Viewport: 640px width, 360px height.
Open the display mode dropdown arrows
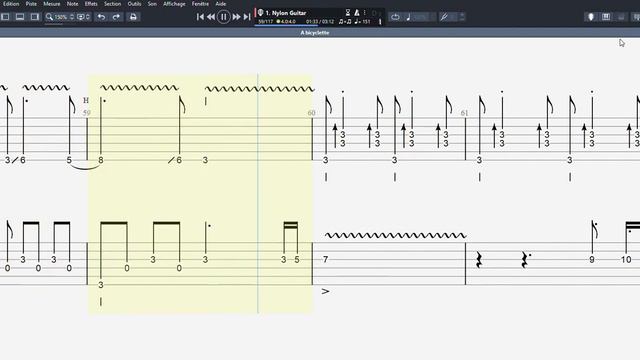click(x=87, y=17)
